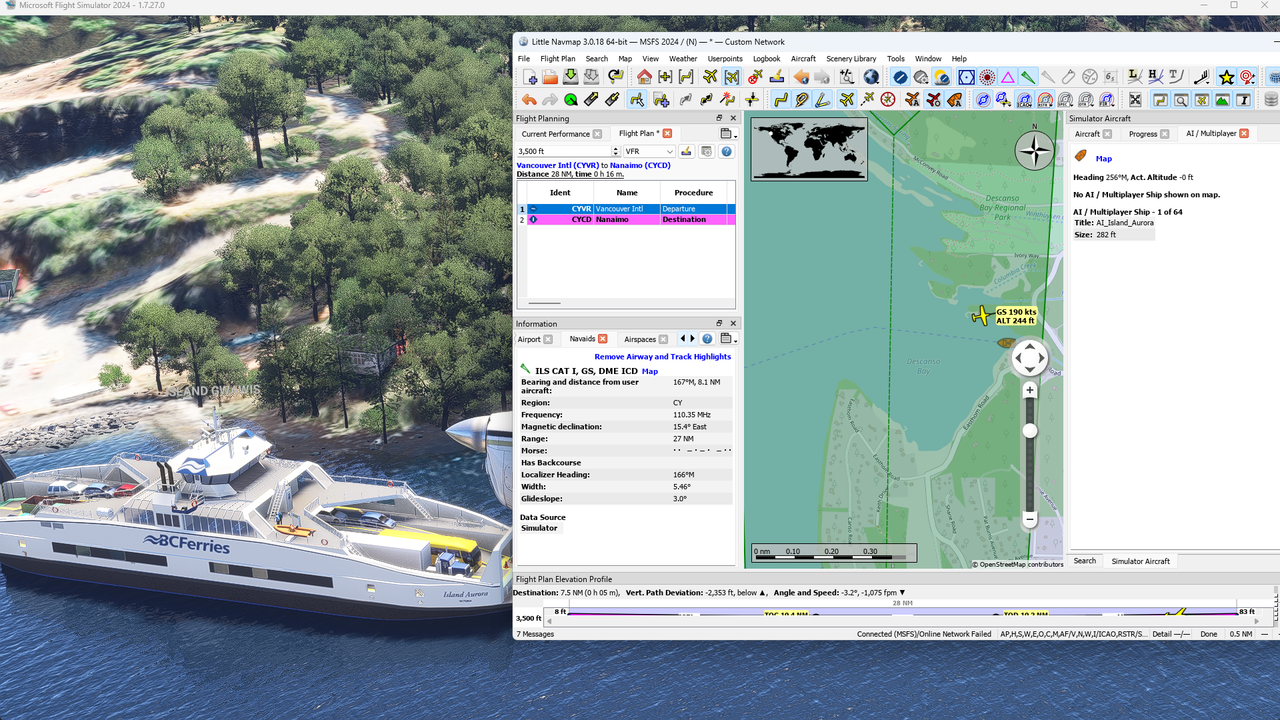
Task: Toggle flight plan line display on map
Action: pos(781,99)
